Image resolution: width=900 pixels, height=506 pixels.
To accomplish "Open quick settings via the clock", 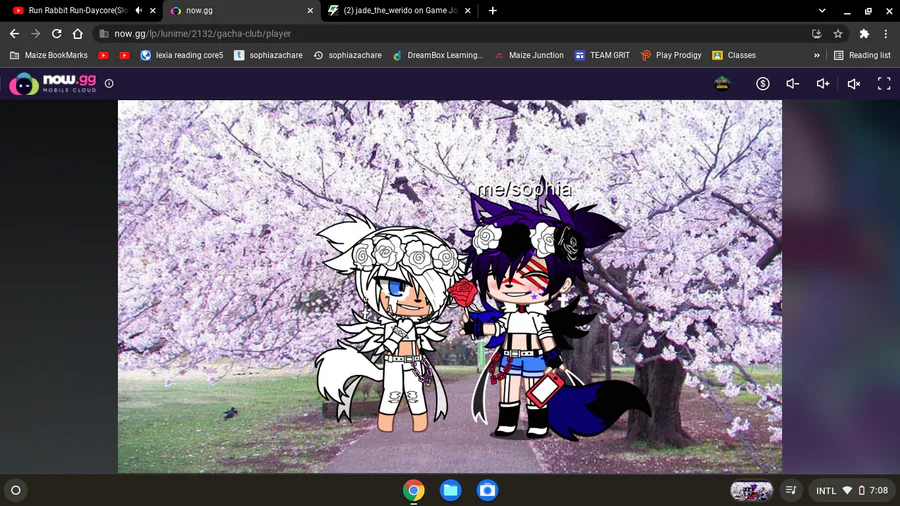I will point(879,491).
